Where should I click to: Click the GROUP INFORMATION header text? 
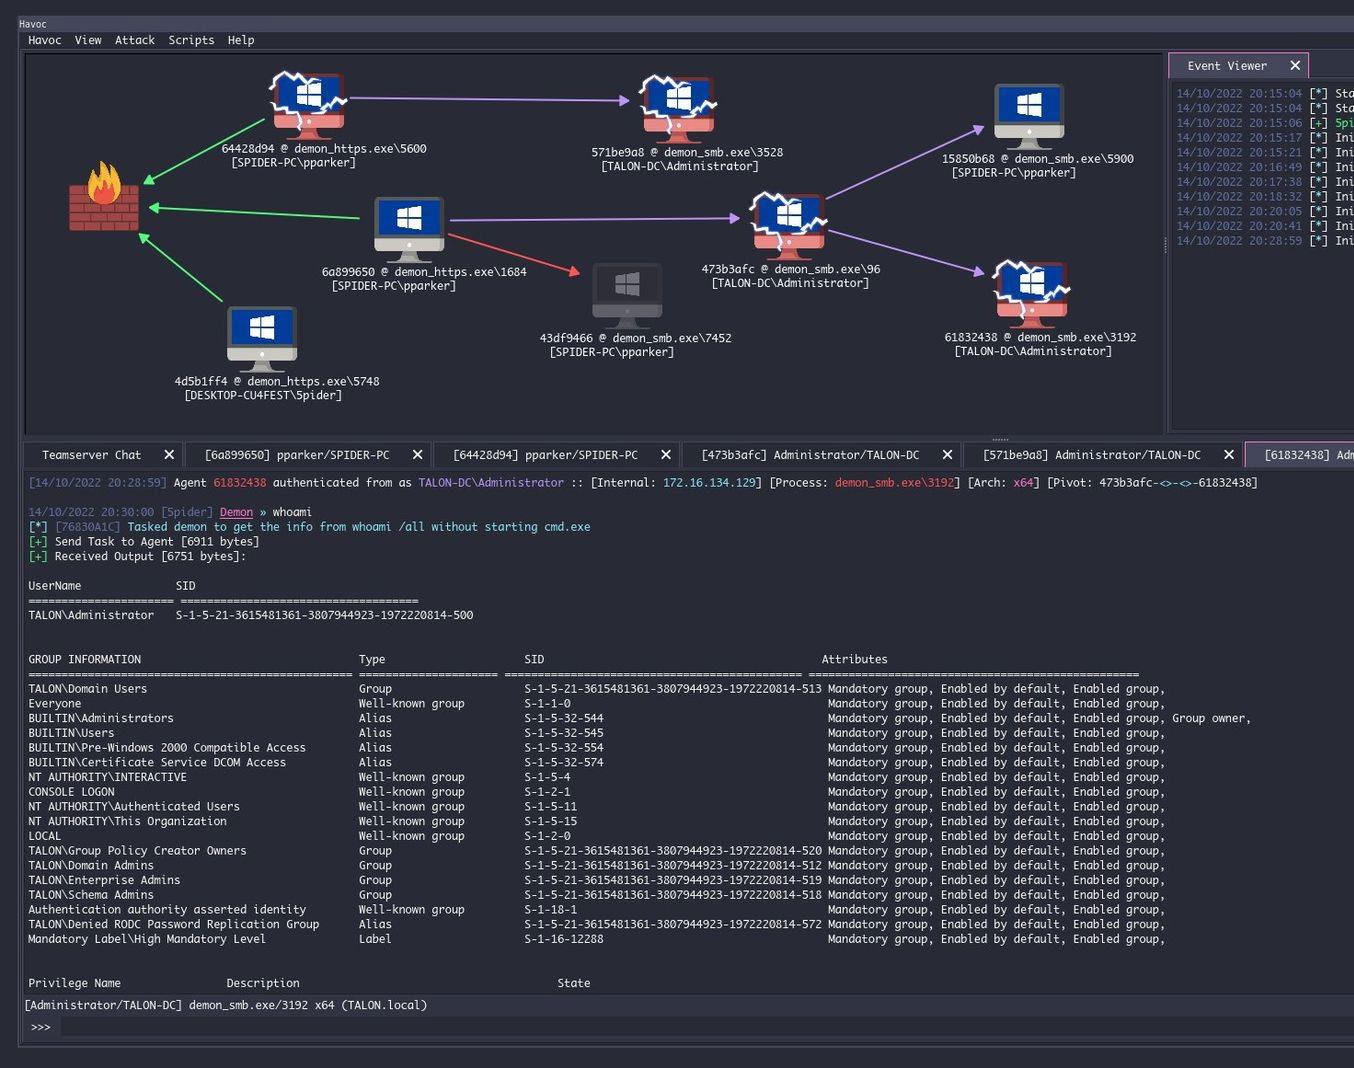coord(85,660)
